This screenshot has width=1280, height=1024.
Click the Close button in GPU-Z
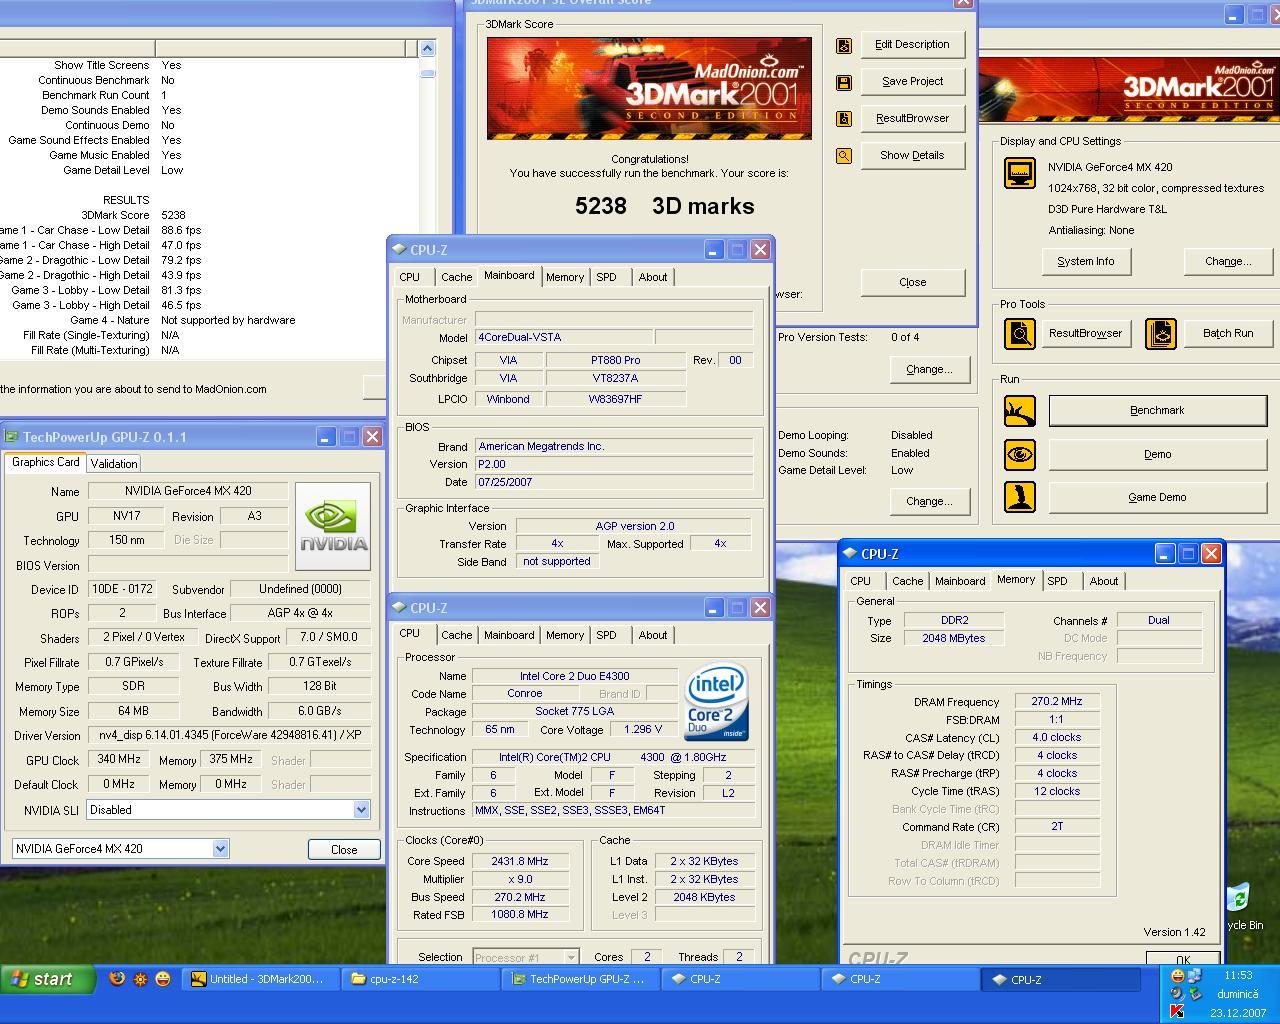[x=344, y=849]
